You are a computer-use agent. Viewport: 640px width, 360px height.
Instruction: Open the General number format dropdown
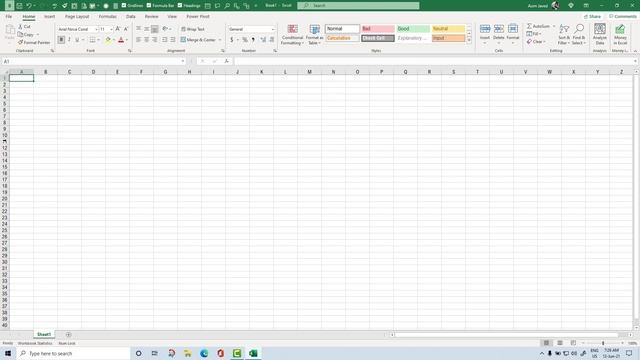[273, 29]
